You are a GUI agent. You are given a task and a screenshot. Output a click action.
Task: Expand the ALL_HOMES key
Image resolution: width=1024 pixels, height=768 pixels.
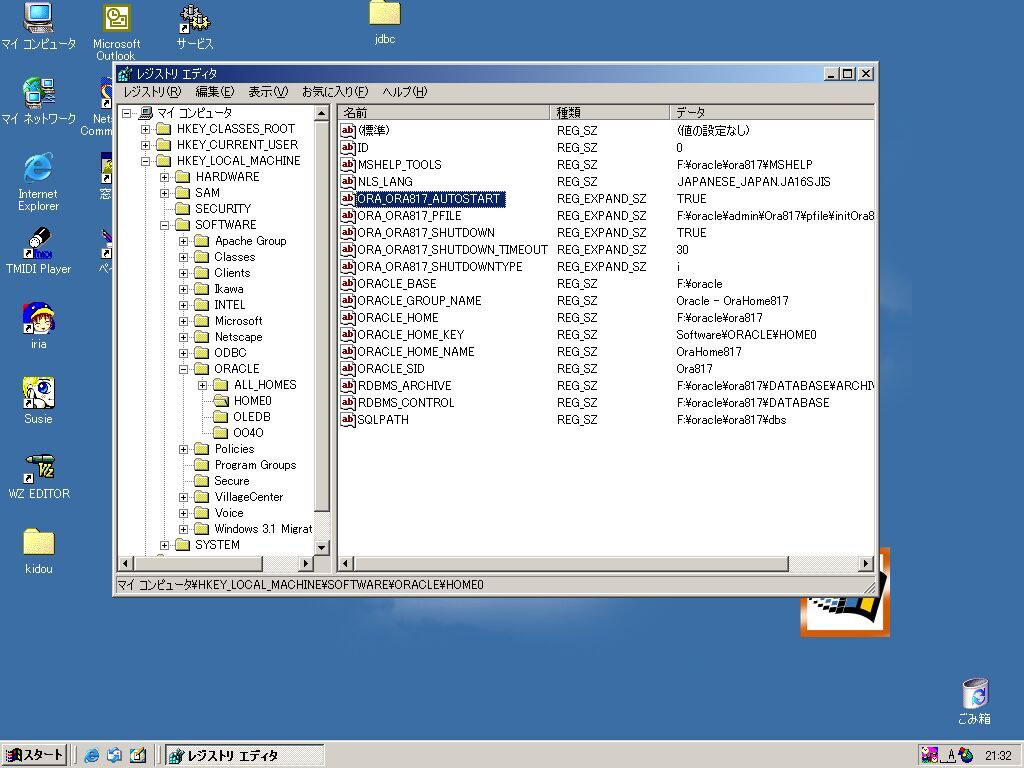[202, 385]
